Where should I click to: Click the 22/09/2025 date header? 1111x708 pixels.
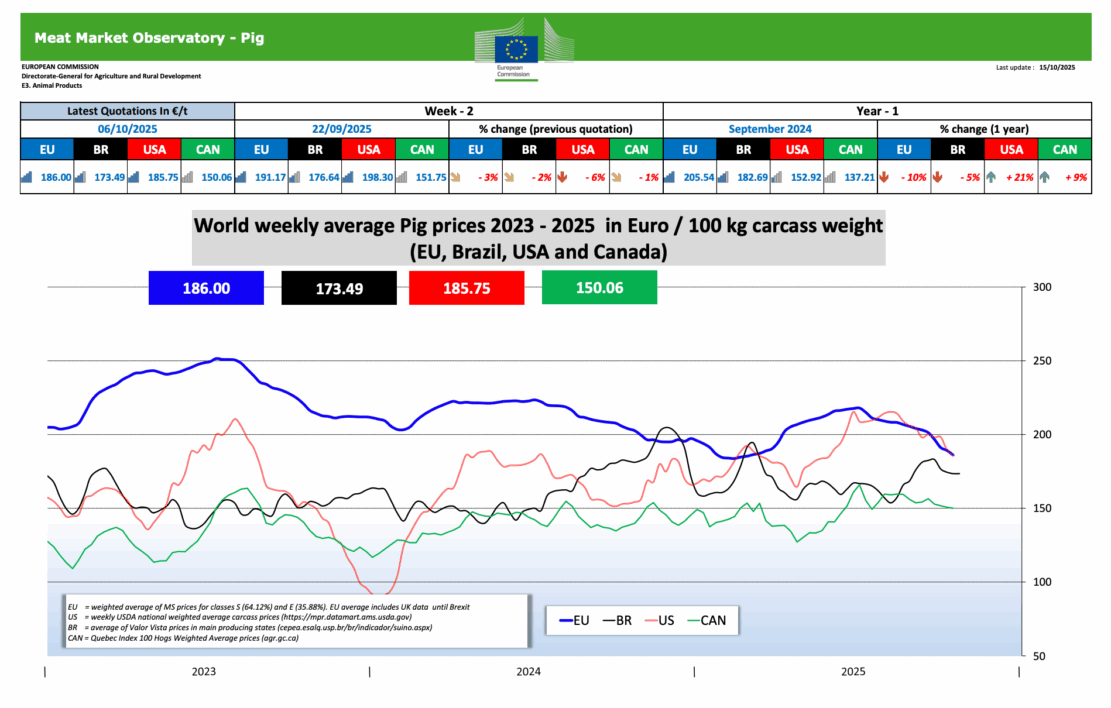coord(342,129)
